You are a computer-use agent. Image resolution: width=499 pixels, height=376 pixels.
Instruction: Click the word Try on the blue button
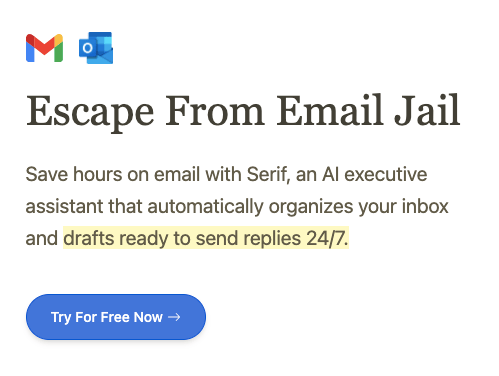tap(61, 318)
